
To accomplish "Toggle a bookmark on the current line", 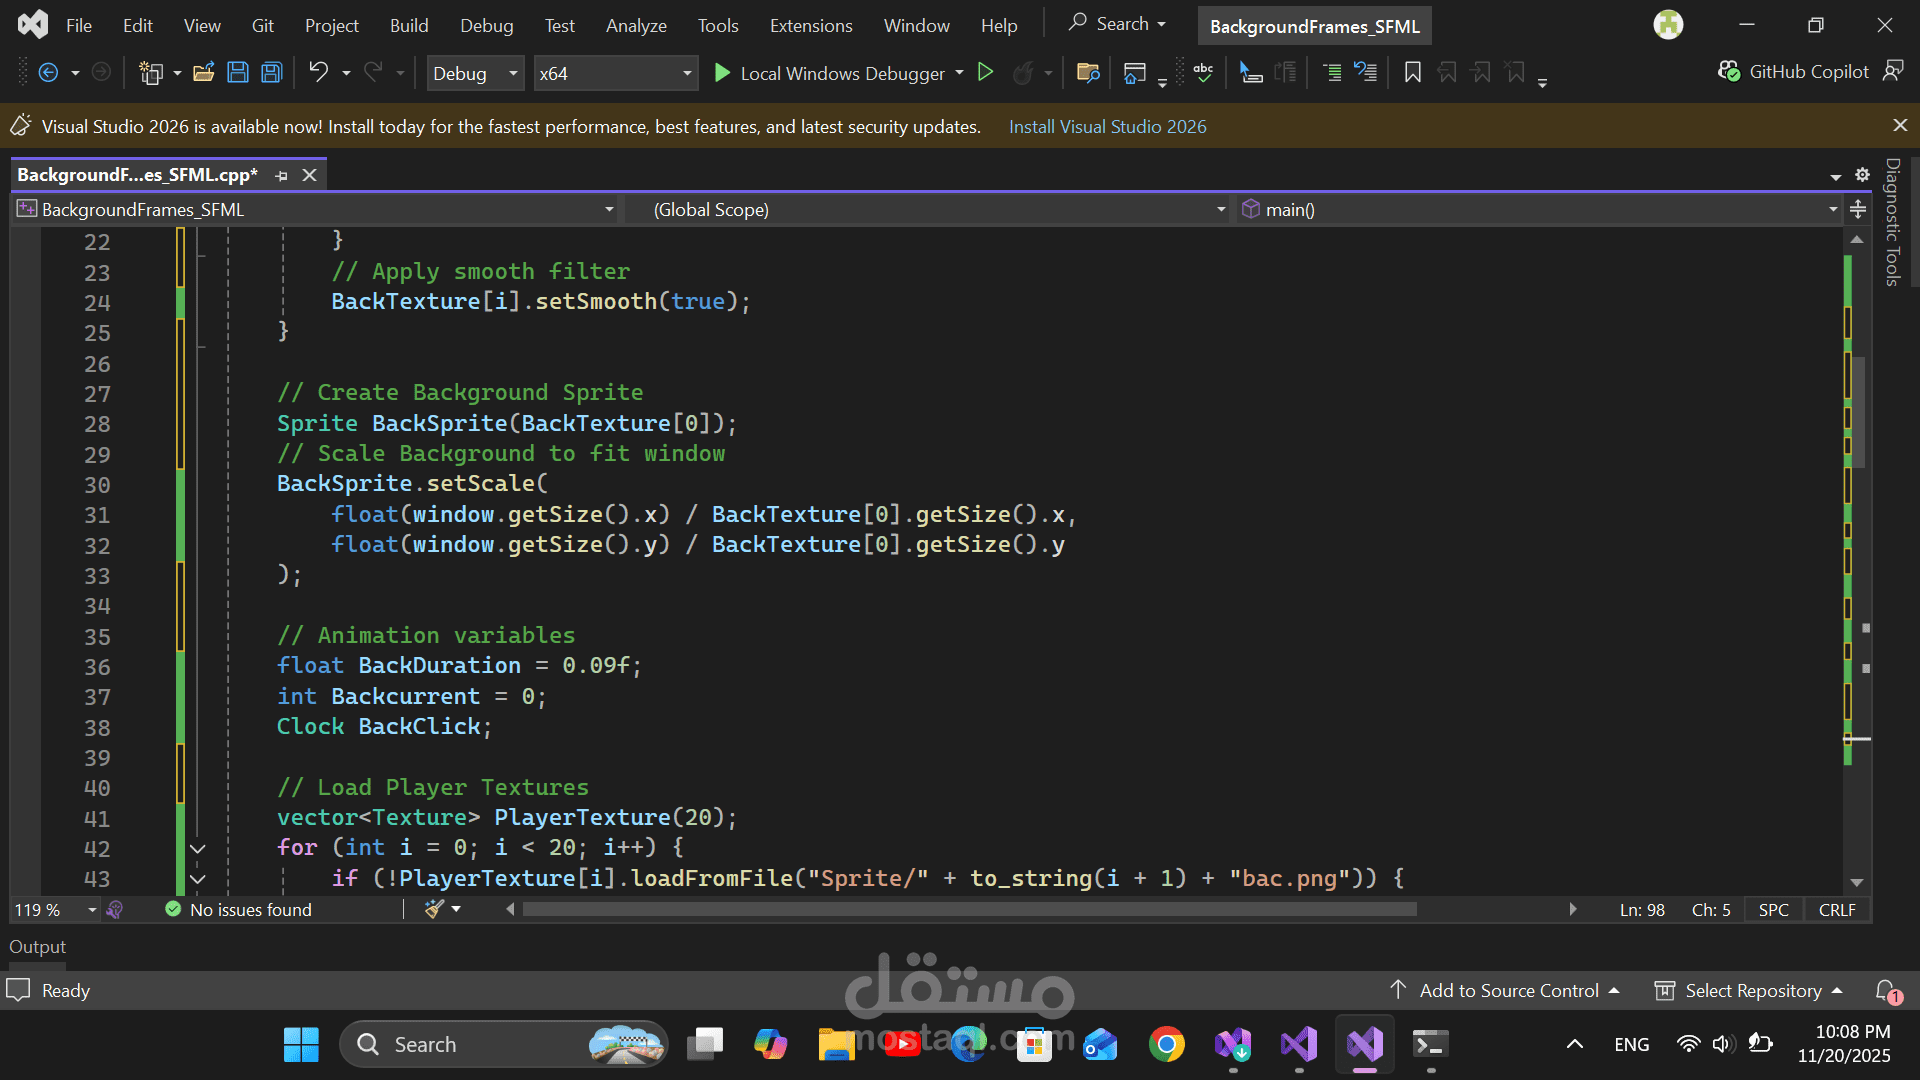I will [x=1412, y=72].
